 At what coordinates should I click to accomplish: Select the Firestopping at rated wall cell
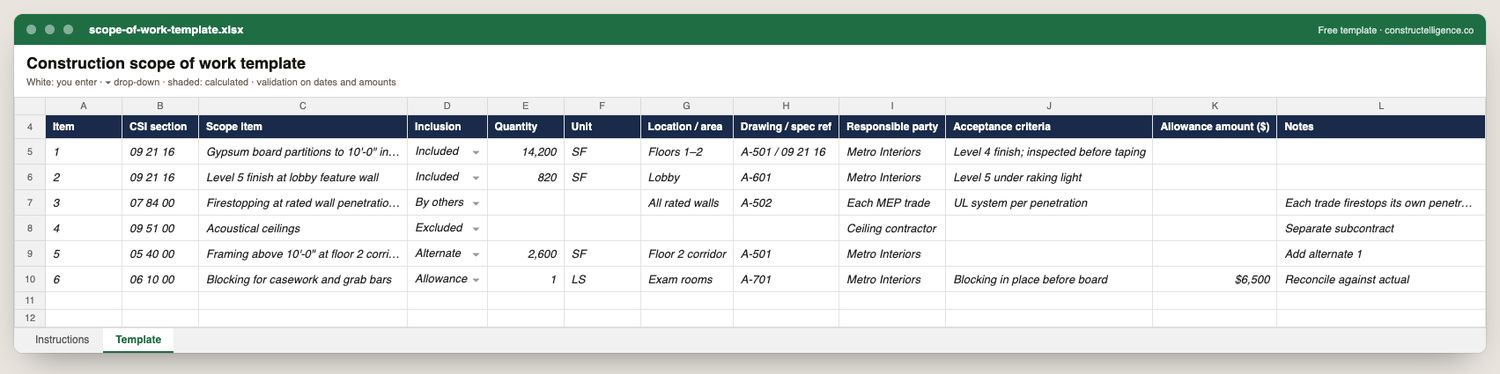[x=303, y=203]
